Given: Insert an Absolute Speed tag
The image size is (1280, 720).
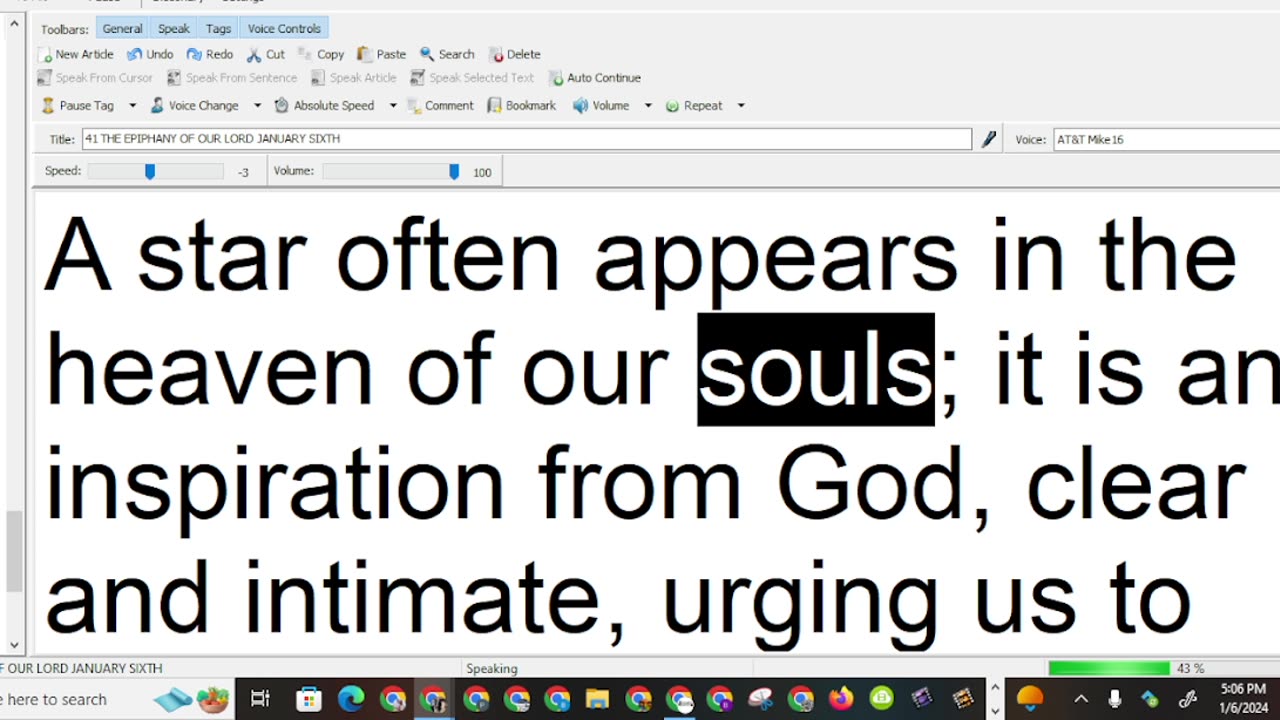Looking at the screenshot, I should [x=325, y=105].
